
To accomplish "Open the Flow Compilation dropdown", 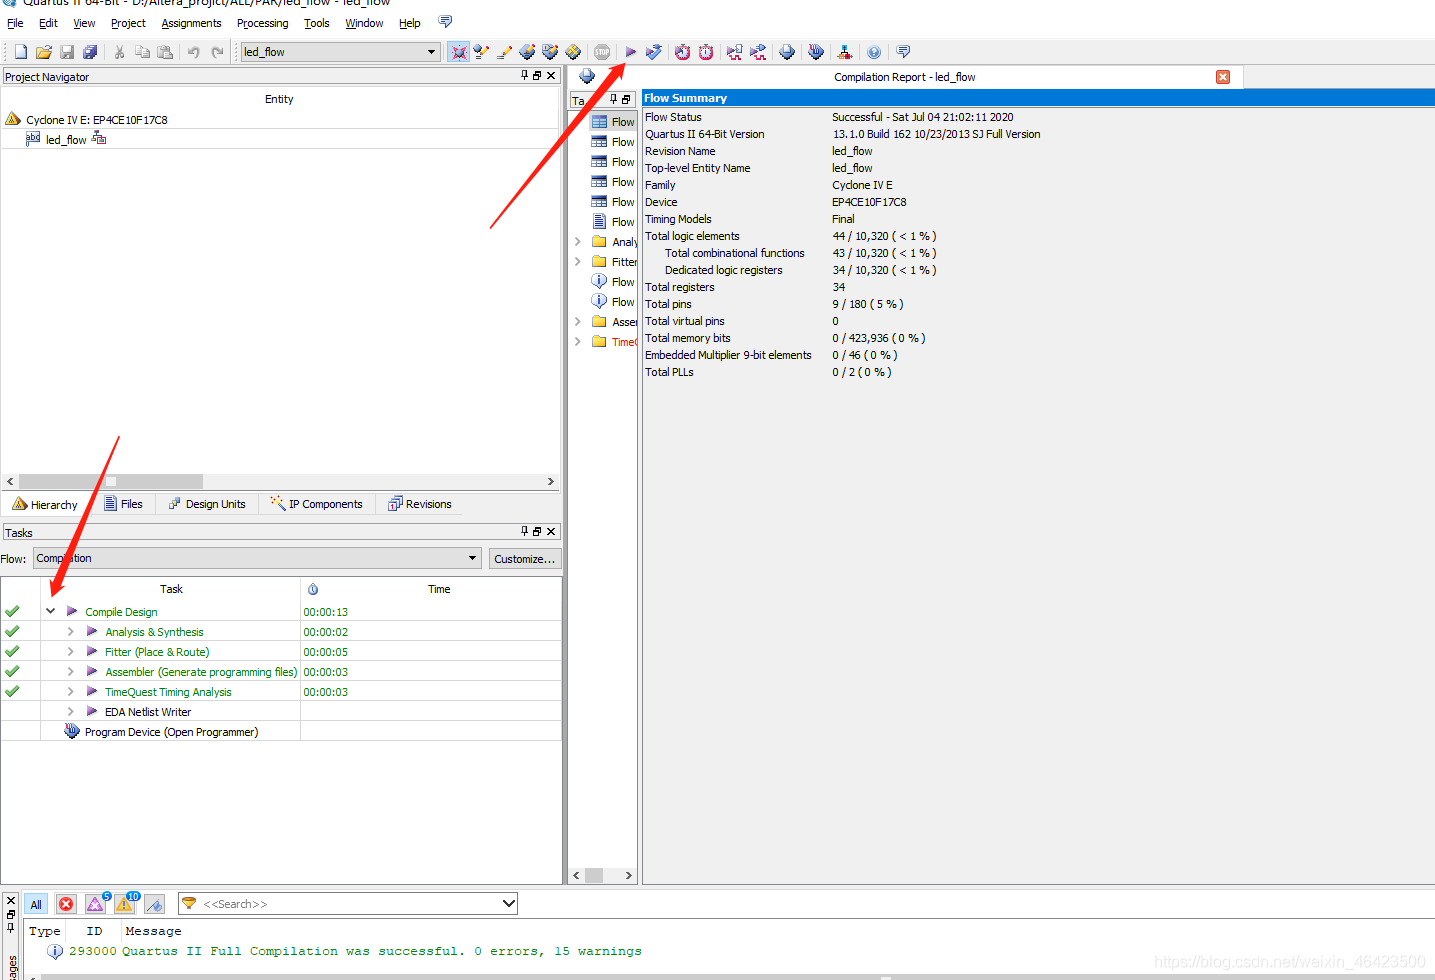I will coord(258,558).
